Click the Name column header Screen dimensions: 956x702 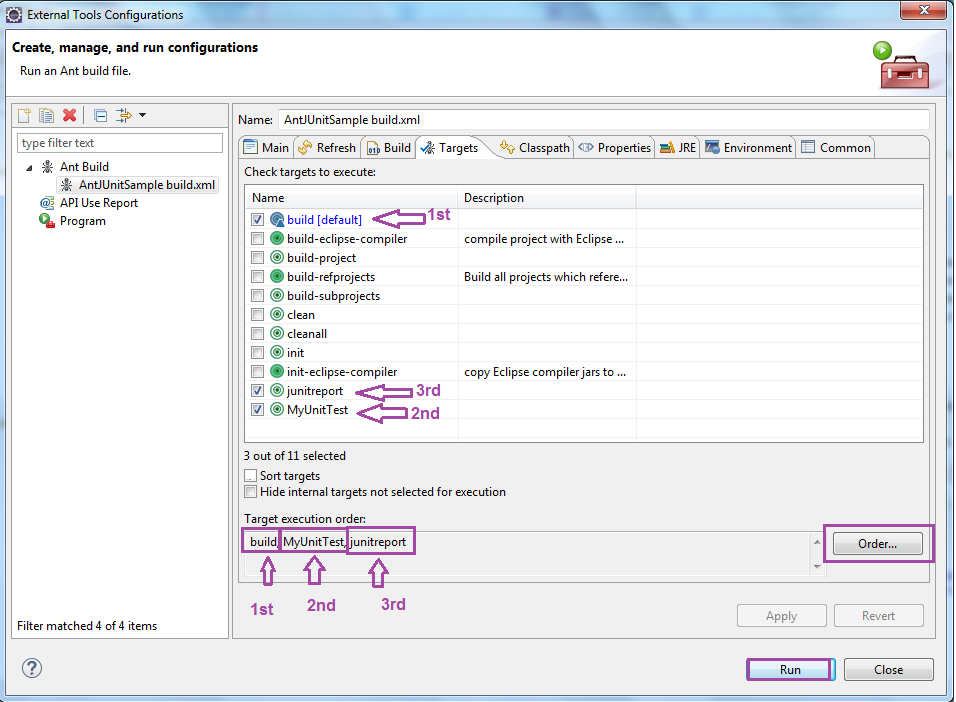350,198
